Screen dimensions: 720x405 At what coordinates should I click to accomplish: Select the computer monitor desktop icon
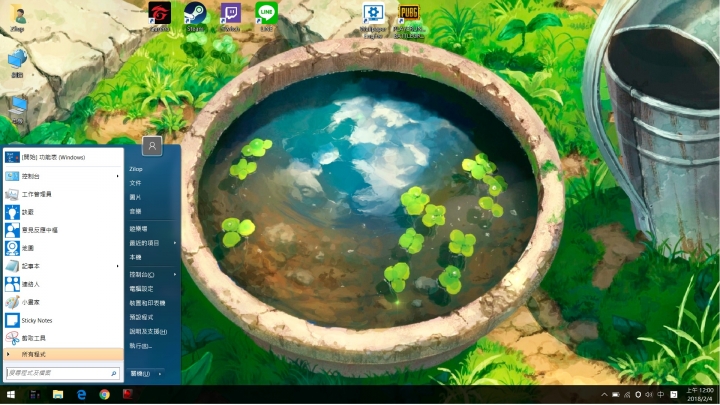[17, 109]
